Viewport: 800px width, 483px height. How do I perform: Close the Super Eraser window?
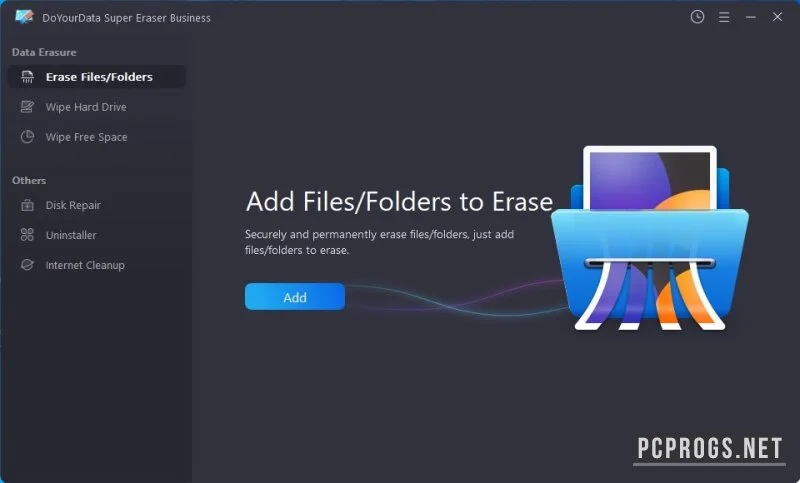click(777, 17)
